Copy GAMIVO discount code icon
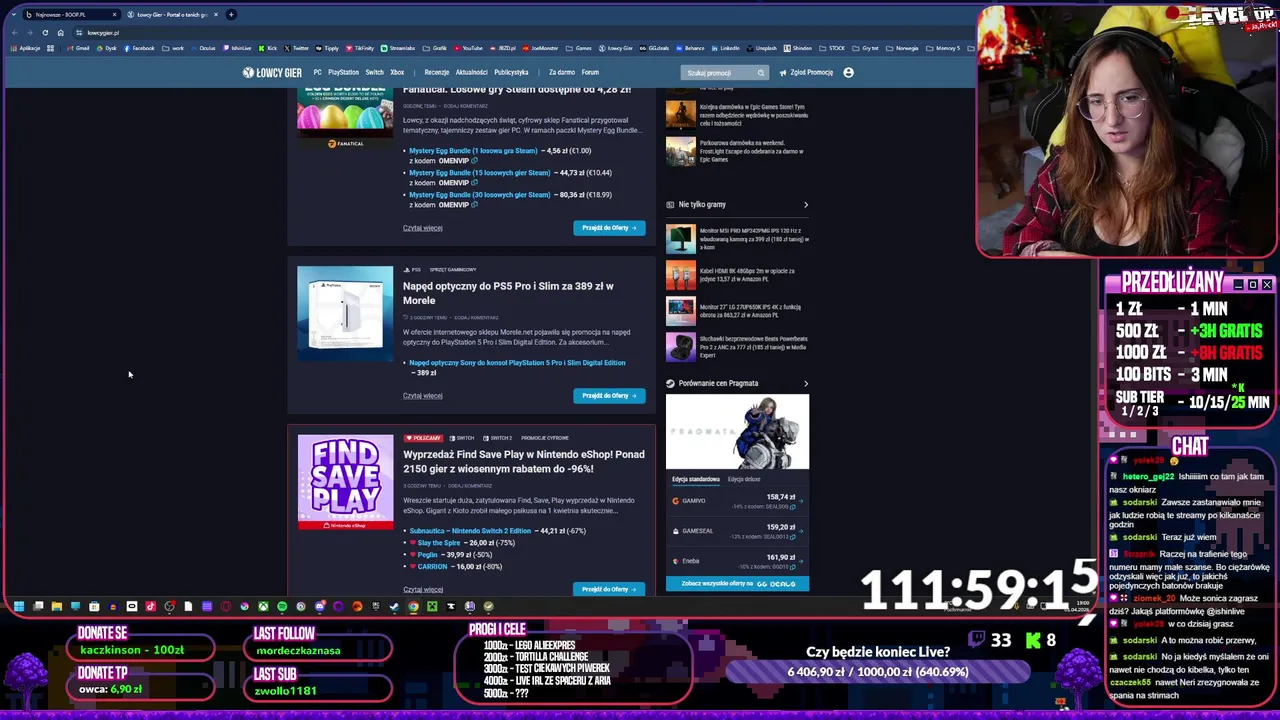The image size is (1280, 720). [x=793, y=506]
